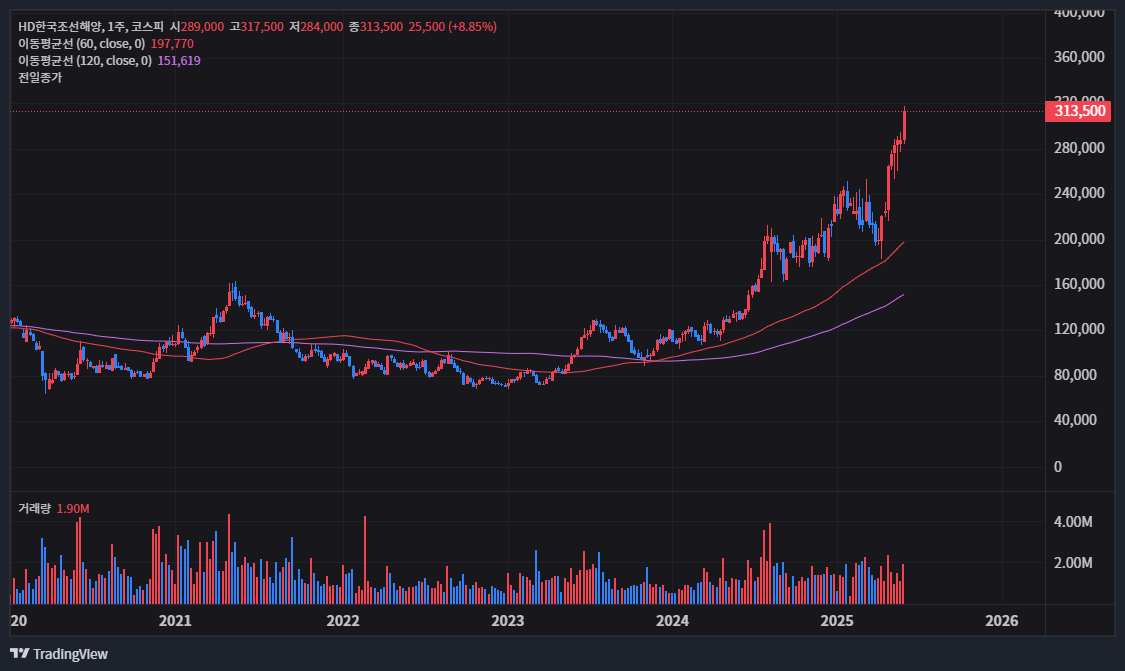Click the HD한국조선해양 symbol title

(60, 27)
